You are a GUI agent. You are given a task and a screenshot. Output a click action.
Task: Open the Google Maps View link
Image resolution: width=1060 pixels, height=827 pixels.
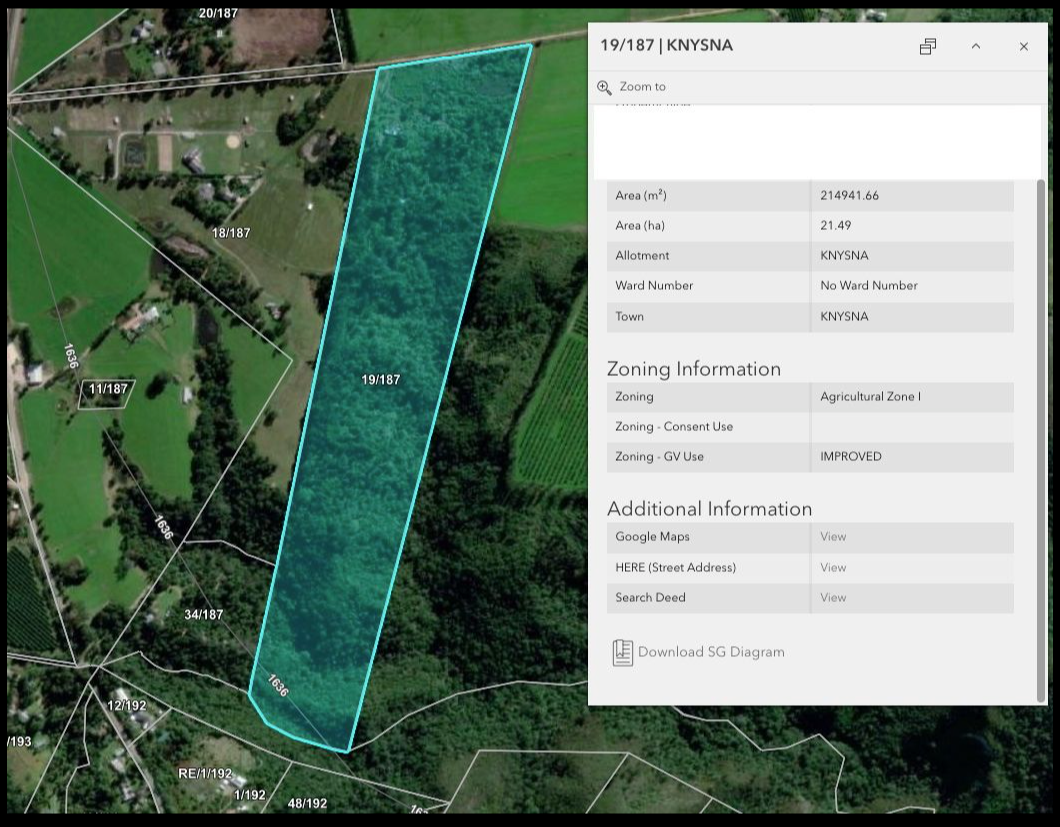pyautogui.click(x=832, y=537)
